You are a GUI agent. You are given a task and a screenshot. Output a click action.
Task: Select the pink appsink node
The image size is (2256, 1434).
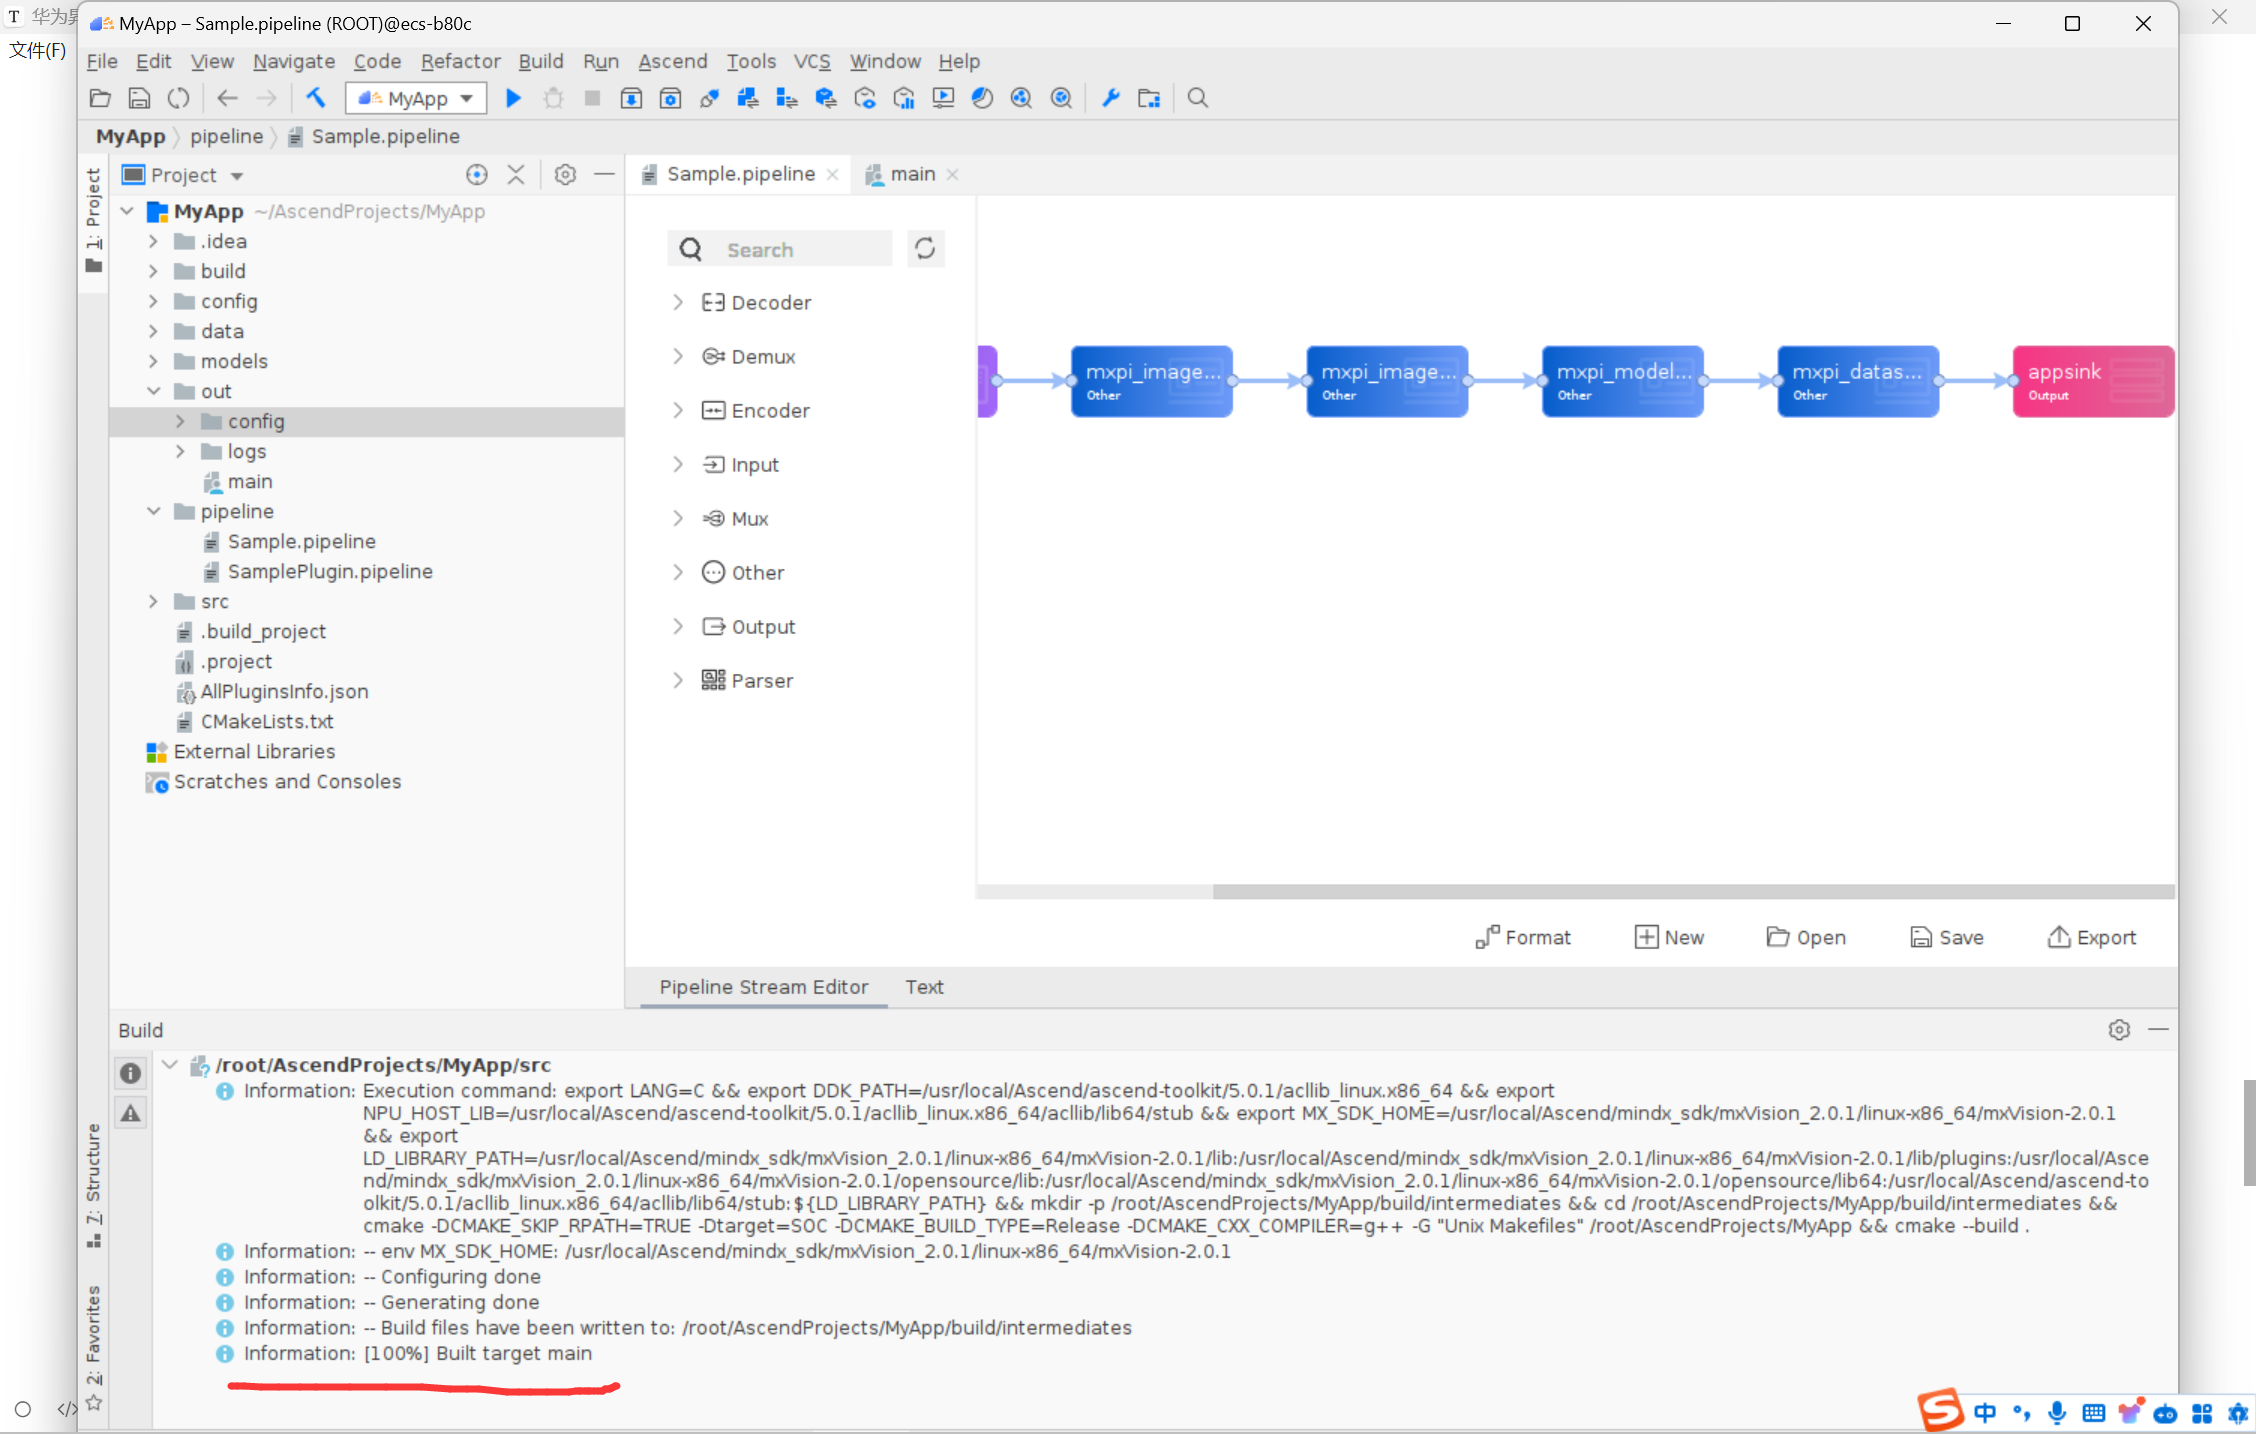tap(2092, 381)
